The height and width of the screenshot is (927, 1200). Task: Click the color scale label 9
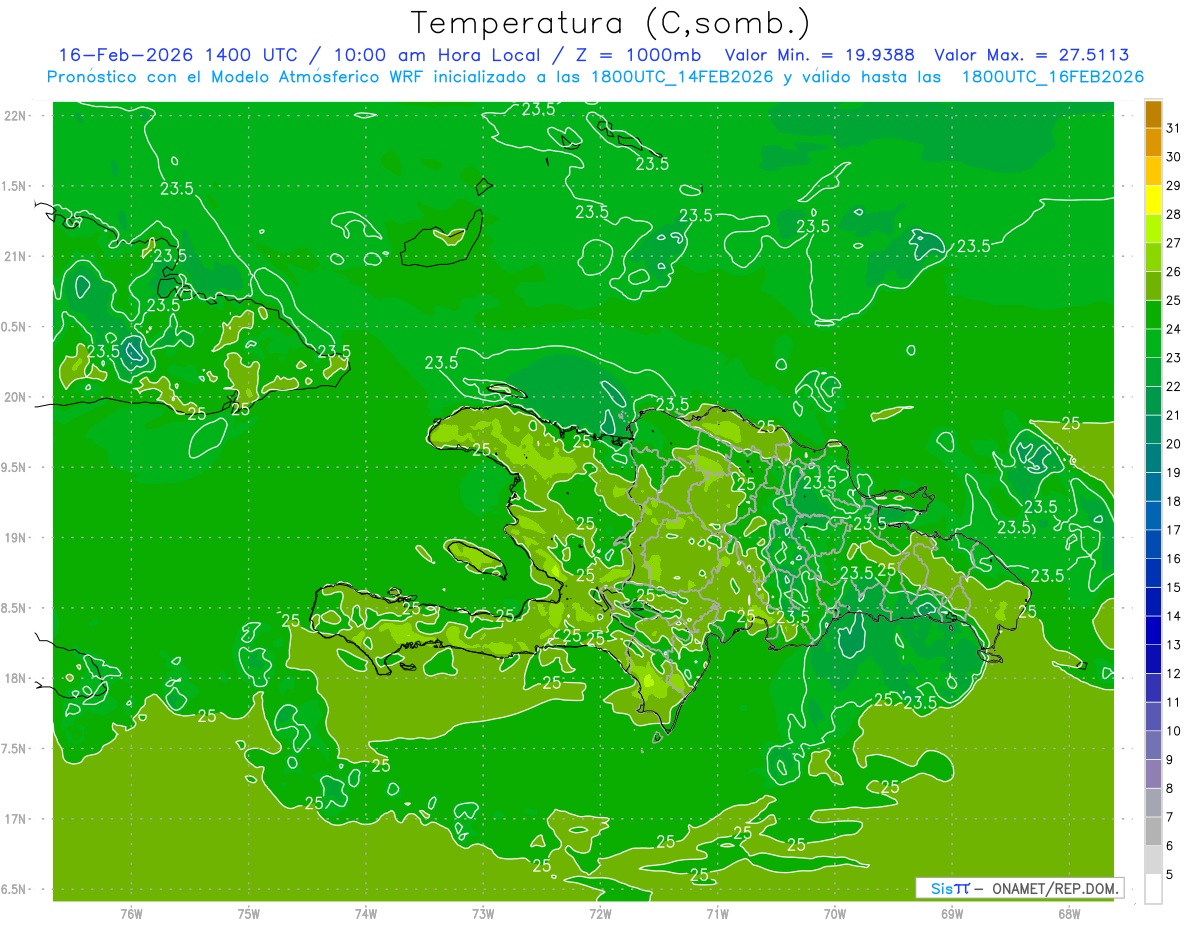click(1170, 760)
